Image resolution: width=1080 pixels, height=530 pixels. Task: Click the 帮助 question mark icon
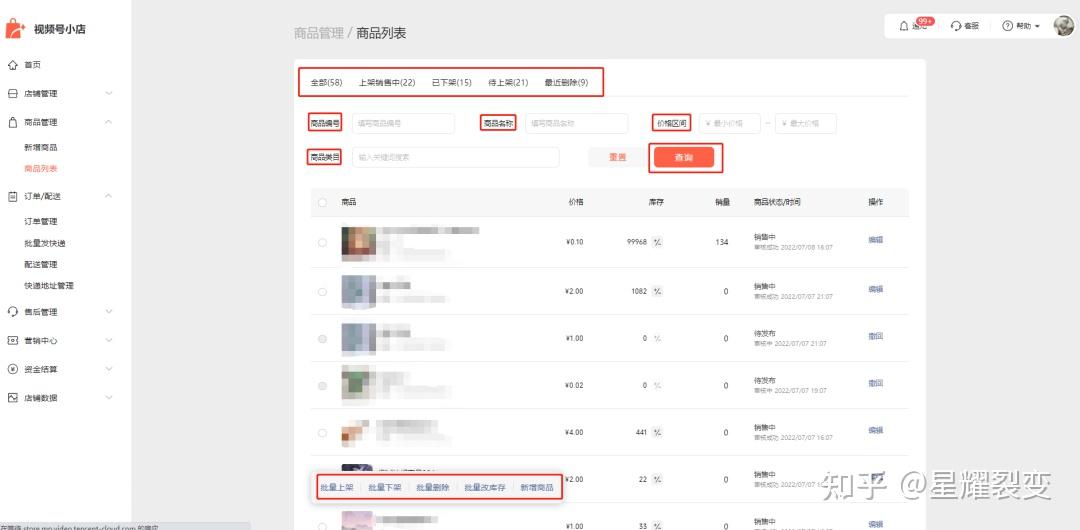tap(1008, 26)
